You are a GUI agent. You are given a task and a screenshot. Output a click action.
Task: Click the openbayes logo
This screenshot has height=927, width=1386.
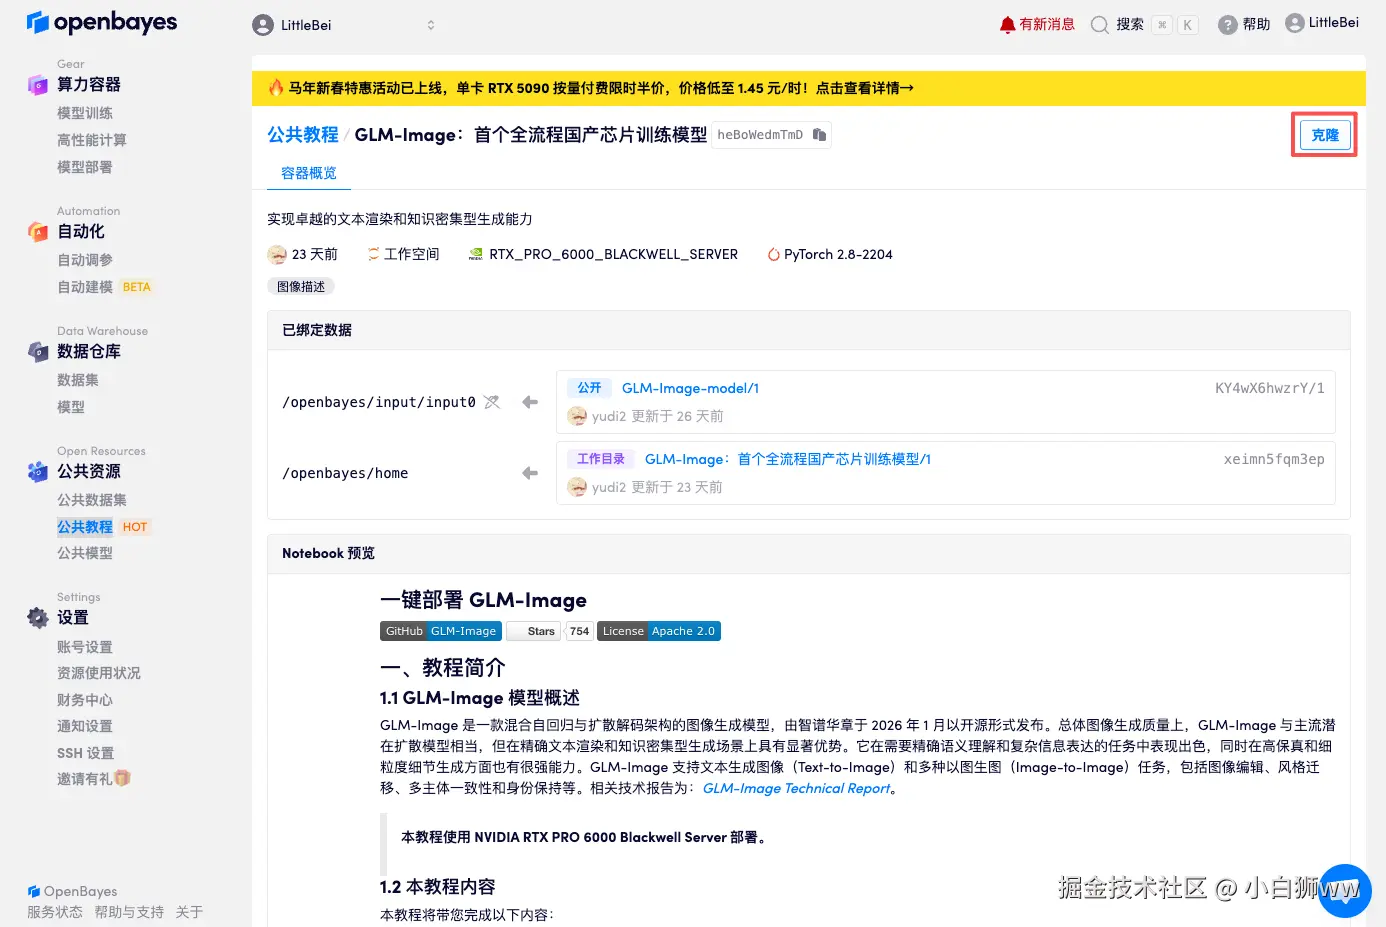102,22
